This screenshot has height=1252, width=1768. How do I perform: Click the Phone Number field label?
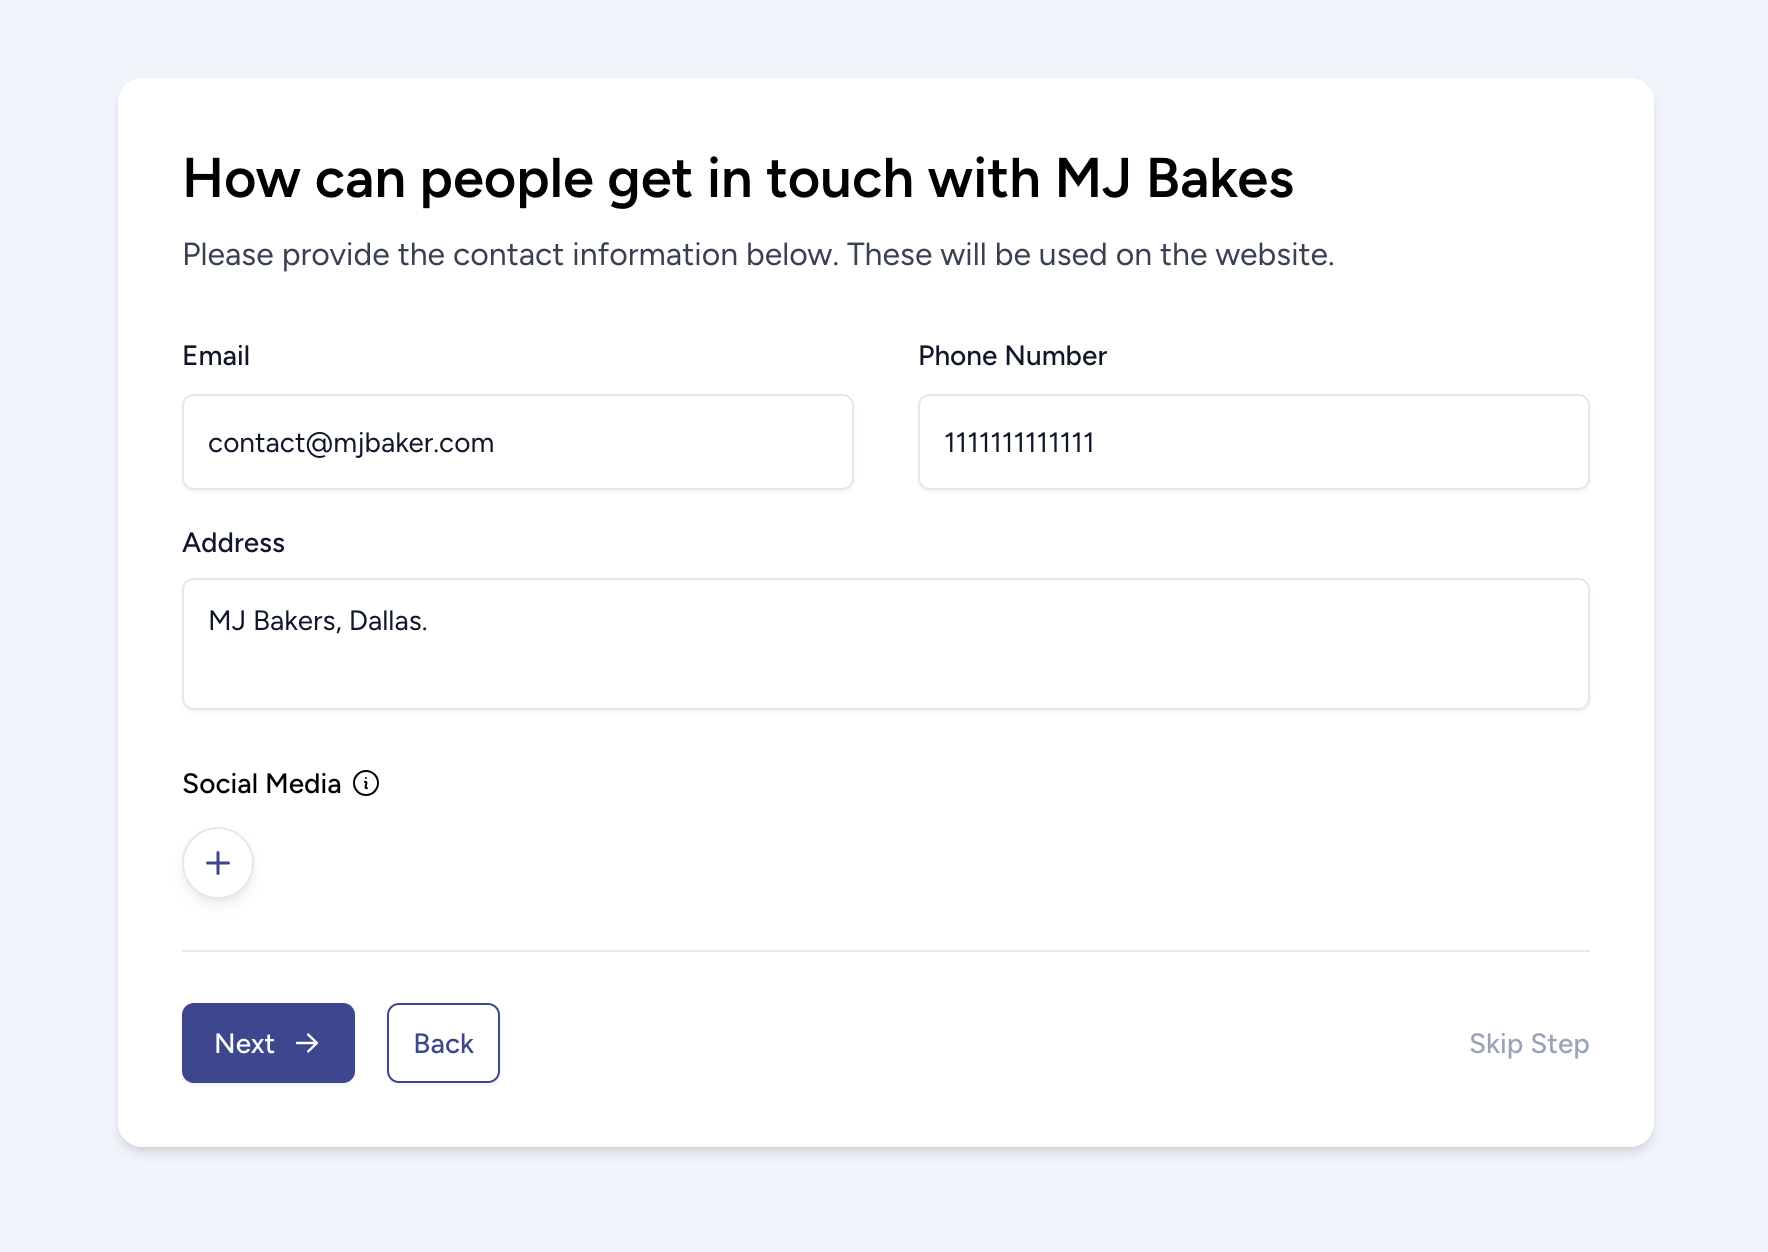[x=1012, y=356]
